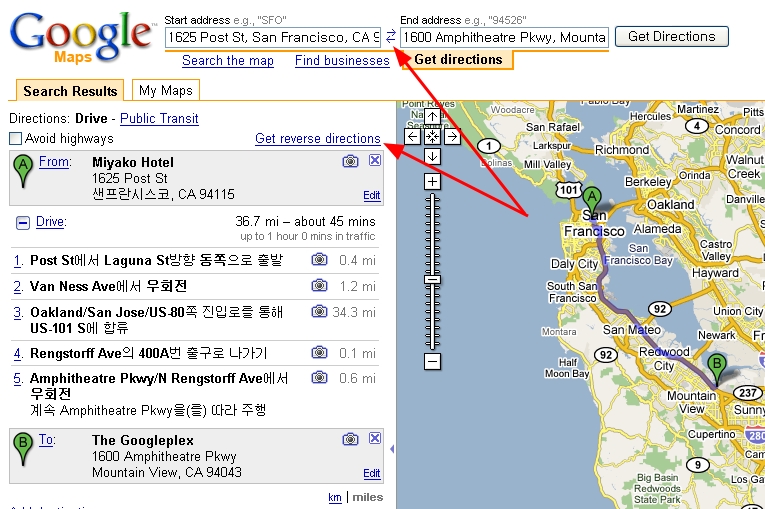765x509 pixels.
Task: Open Search the map link
Action: (x=228, y=61)
